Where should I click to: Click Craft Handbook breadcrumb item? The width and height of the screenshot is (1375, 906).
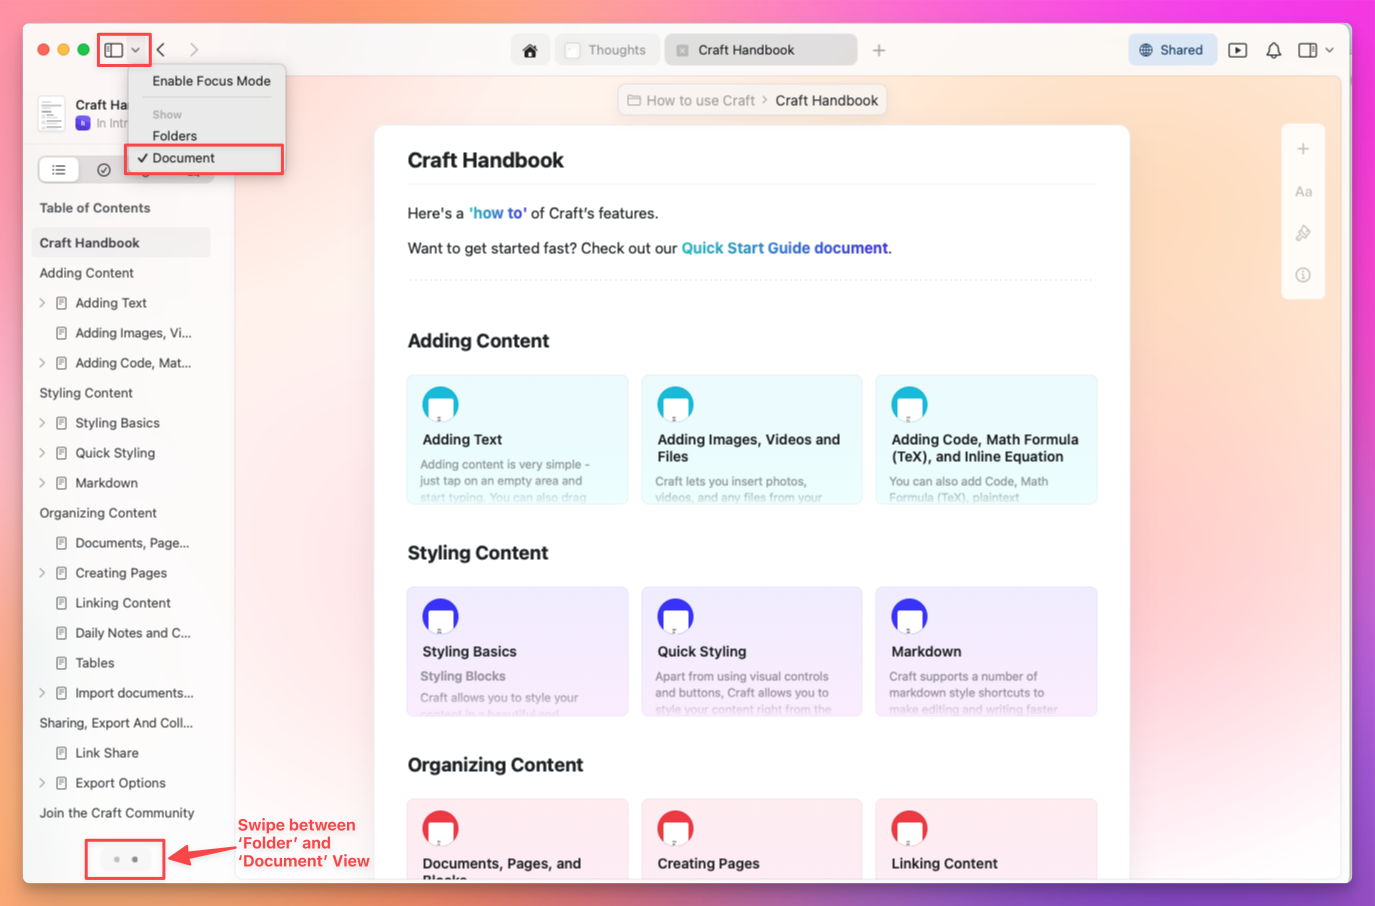click(x=826, y=100)
